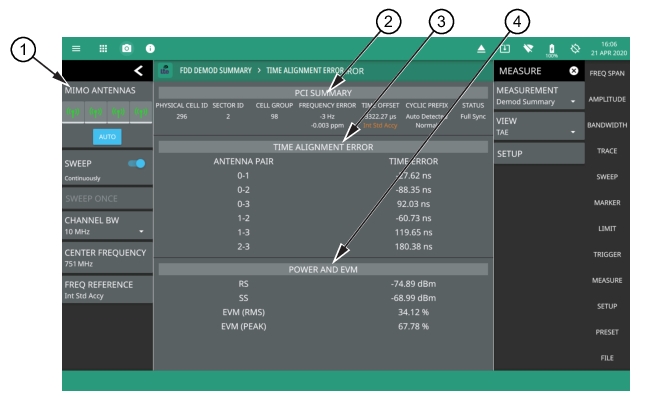Click the PCI SUMMARY header
This screenshot has width=651, height=398.
click(x=323, y=93)
